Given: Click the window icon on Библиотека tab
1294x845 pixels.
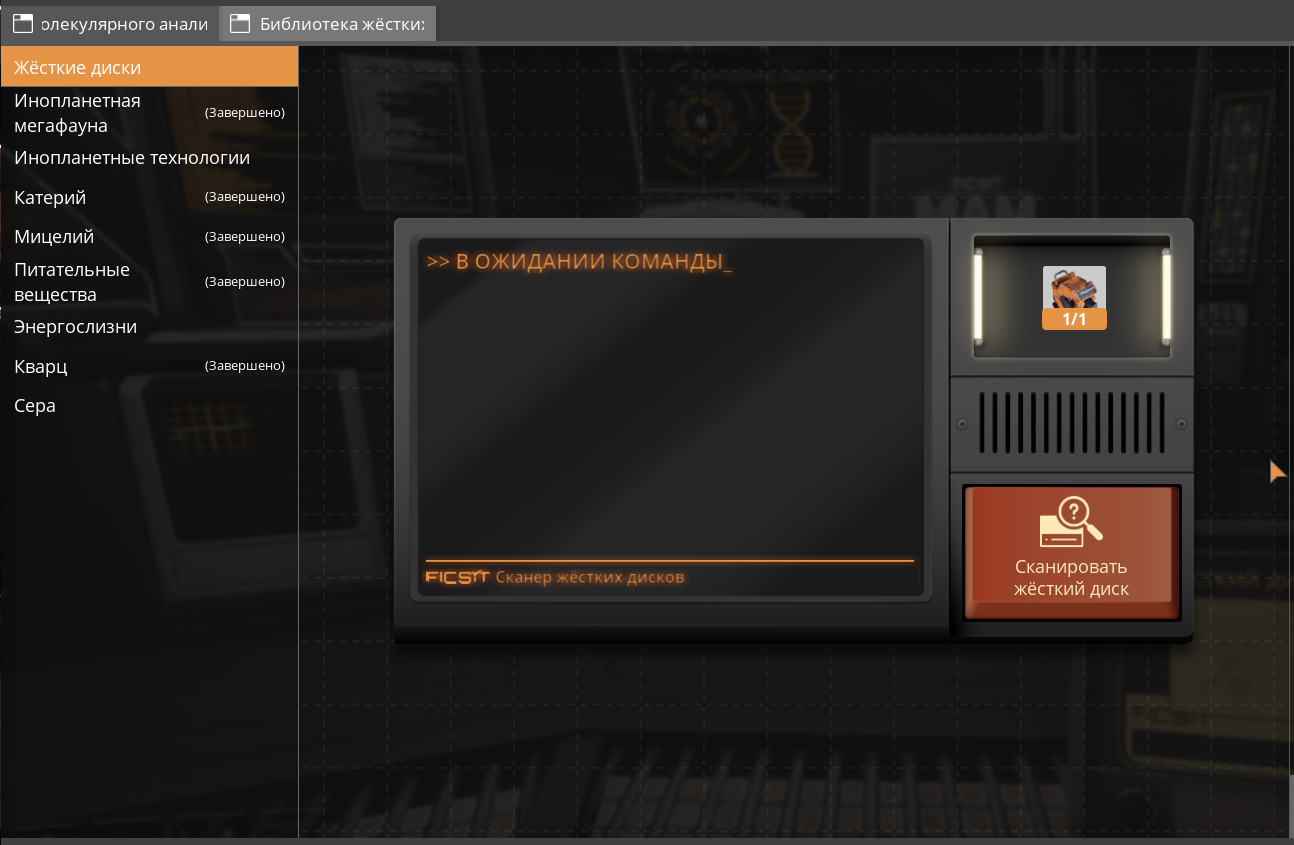Looking at the screenshot, I should [240, 24].
